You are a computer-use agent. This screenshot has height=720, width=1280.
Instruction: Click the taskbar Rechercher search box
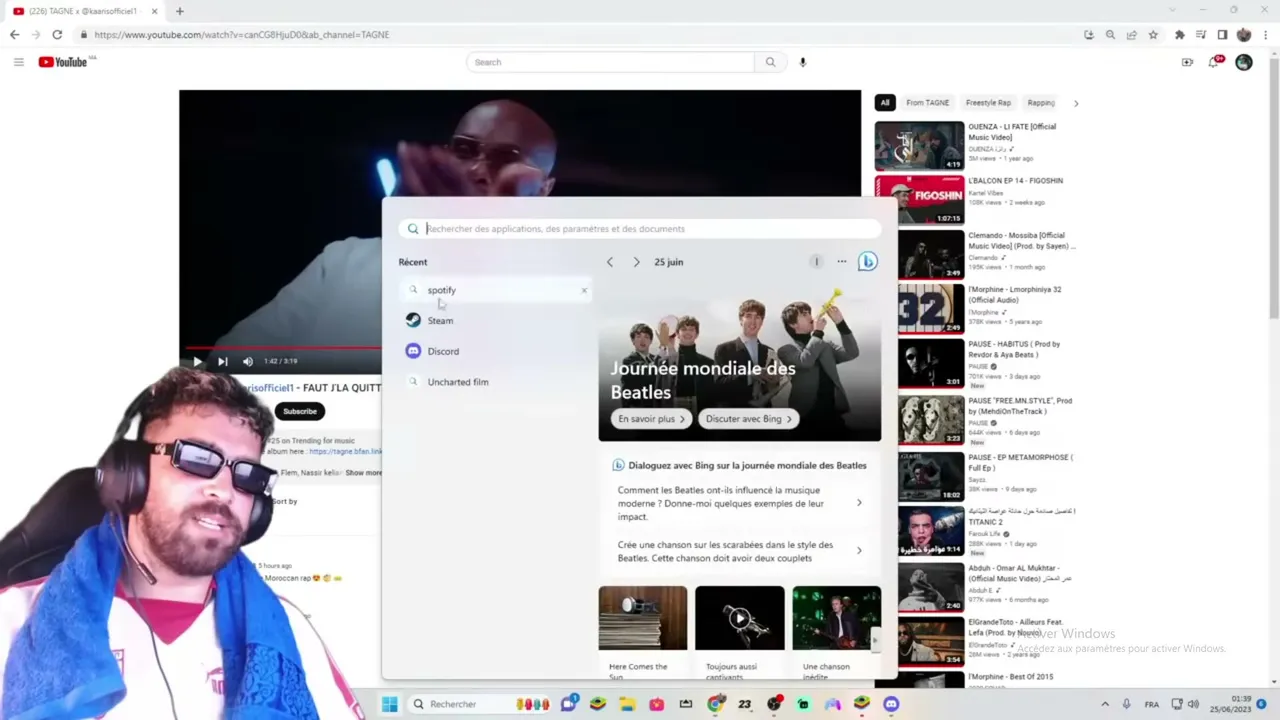pyautogui.click(x=481, y=704)
